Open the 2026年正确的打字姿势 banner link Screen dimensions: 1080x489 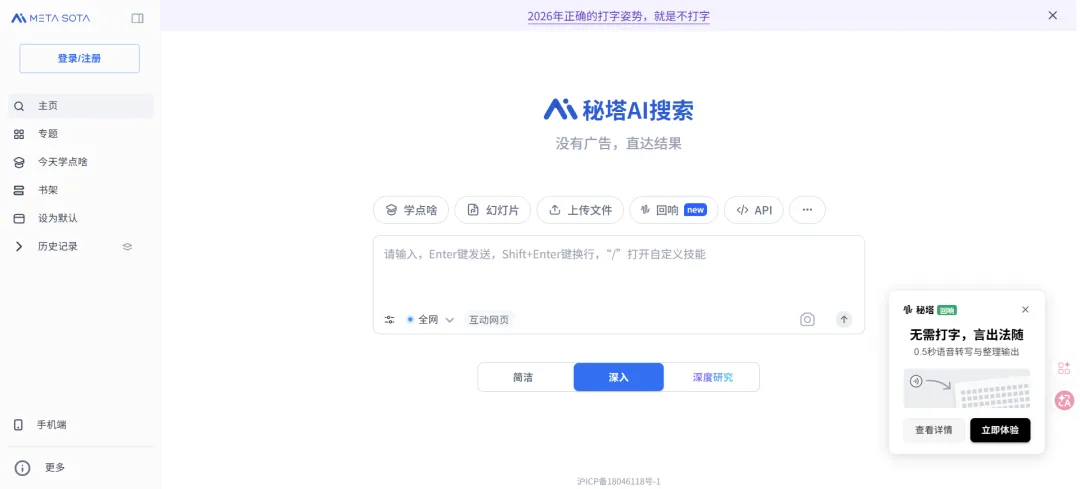[619, 16]
